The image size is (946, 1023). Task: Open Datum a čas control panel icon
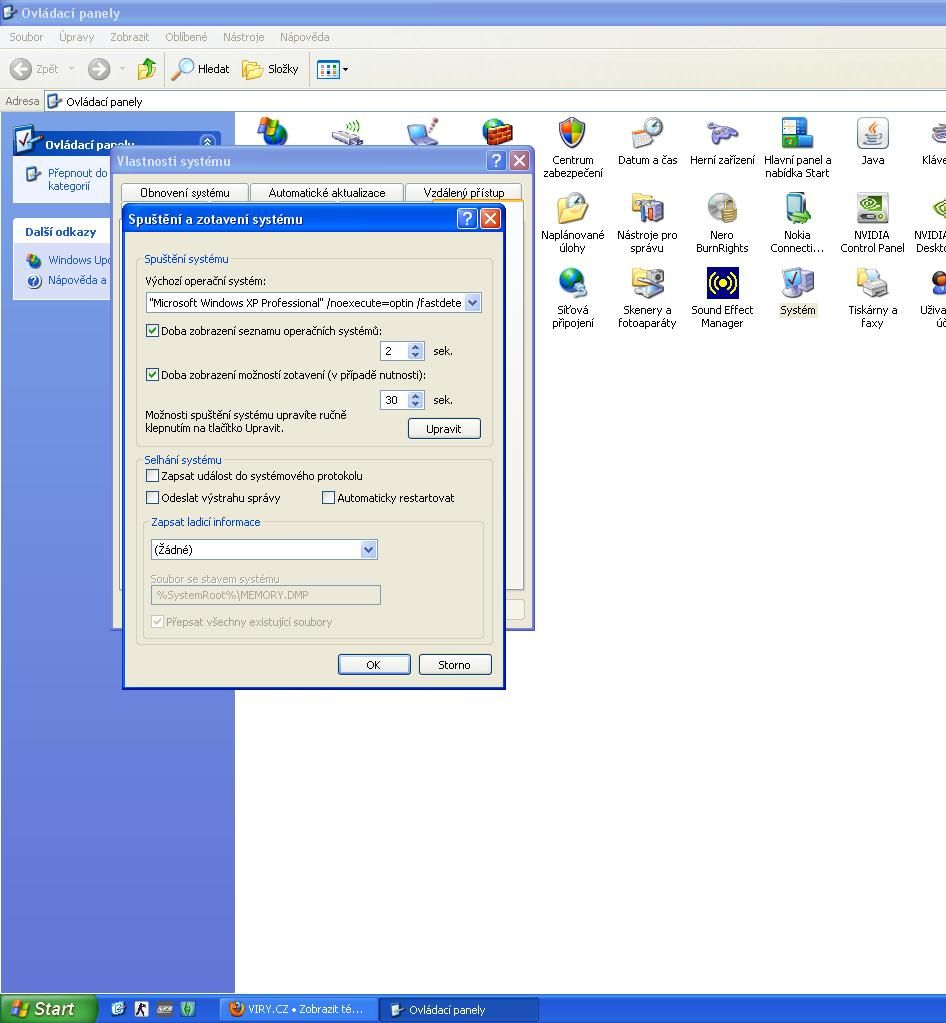(x=647, y=134)
